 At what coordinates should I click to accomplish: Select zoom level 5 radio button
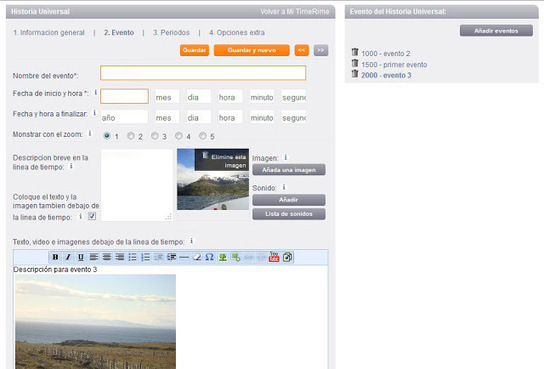click(x=203, y=136)
